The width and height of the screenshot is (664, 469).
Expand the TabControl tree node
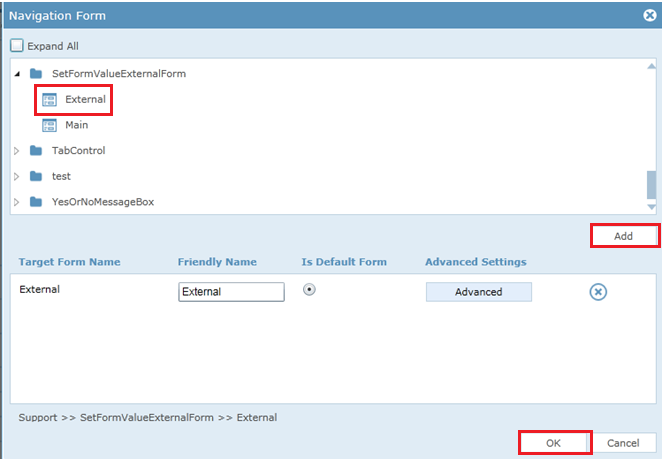click(x=17, y=151)
